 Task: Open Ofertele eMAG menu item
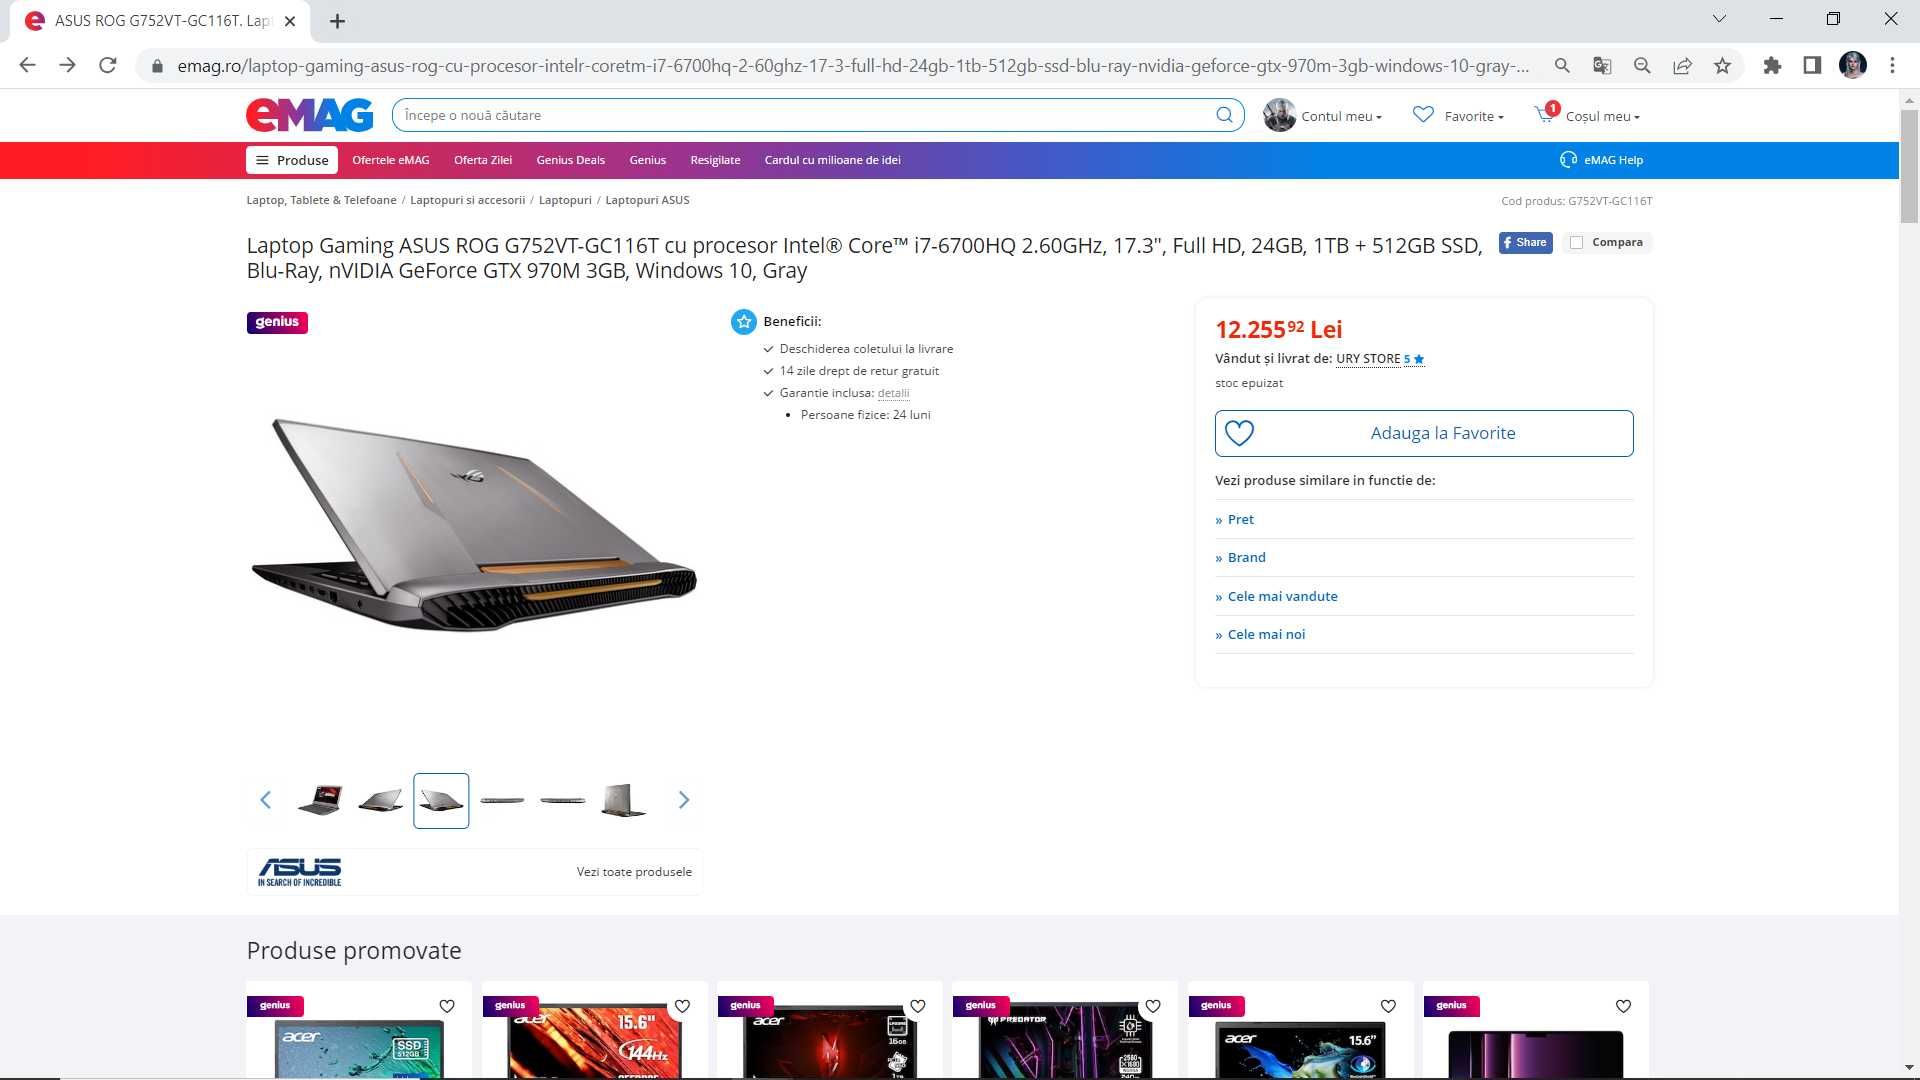[391, 160]
